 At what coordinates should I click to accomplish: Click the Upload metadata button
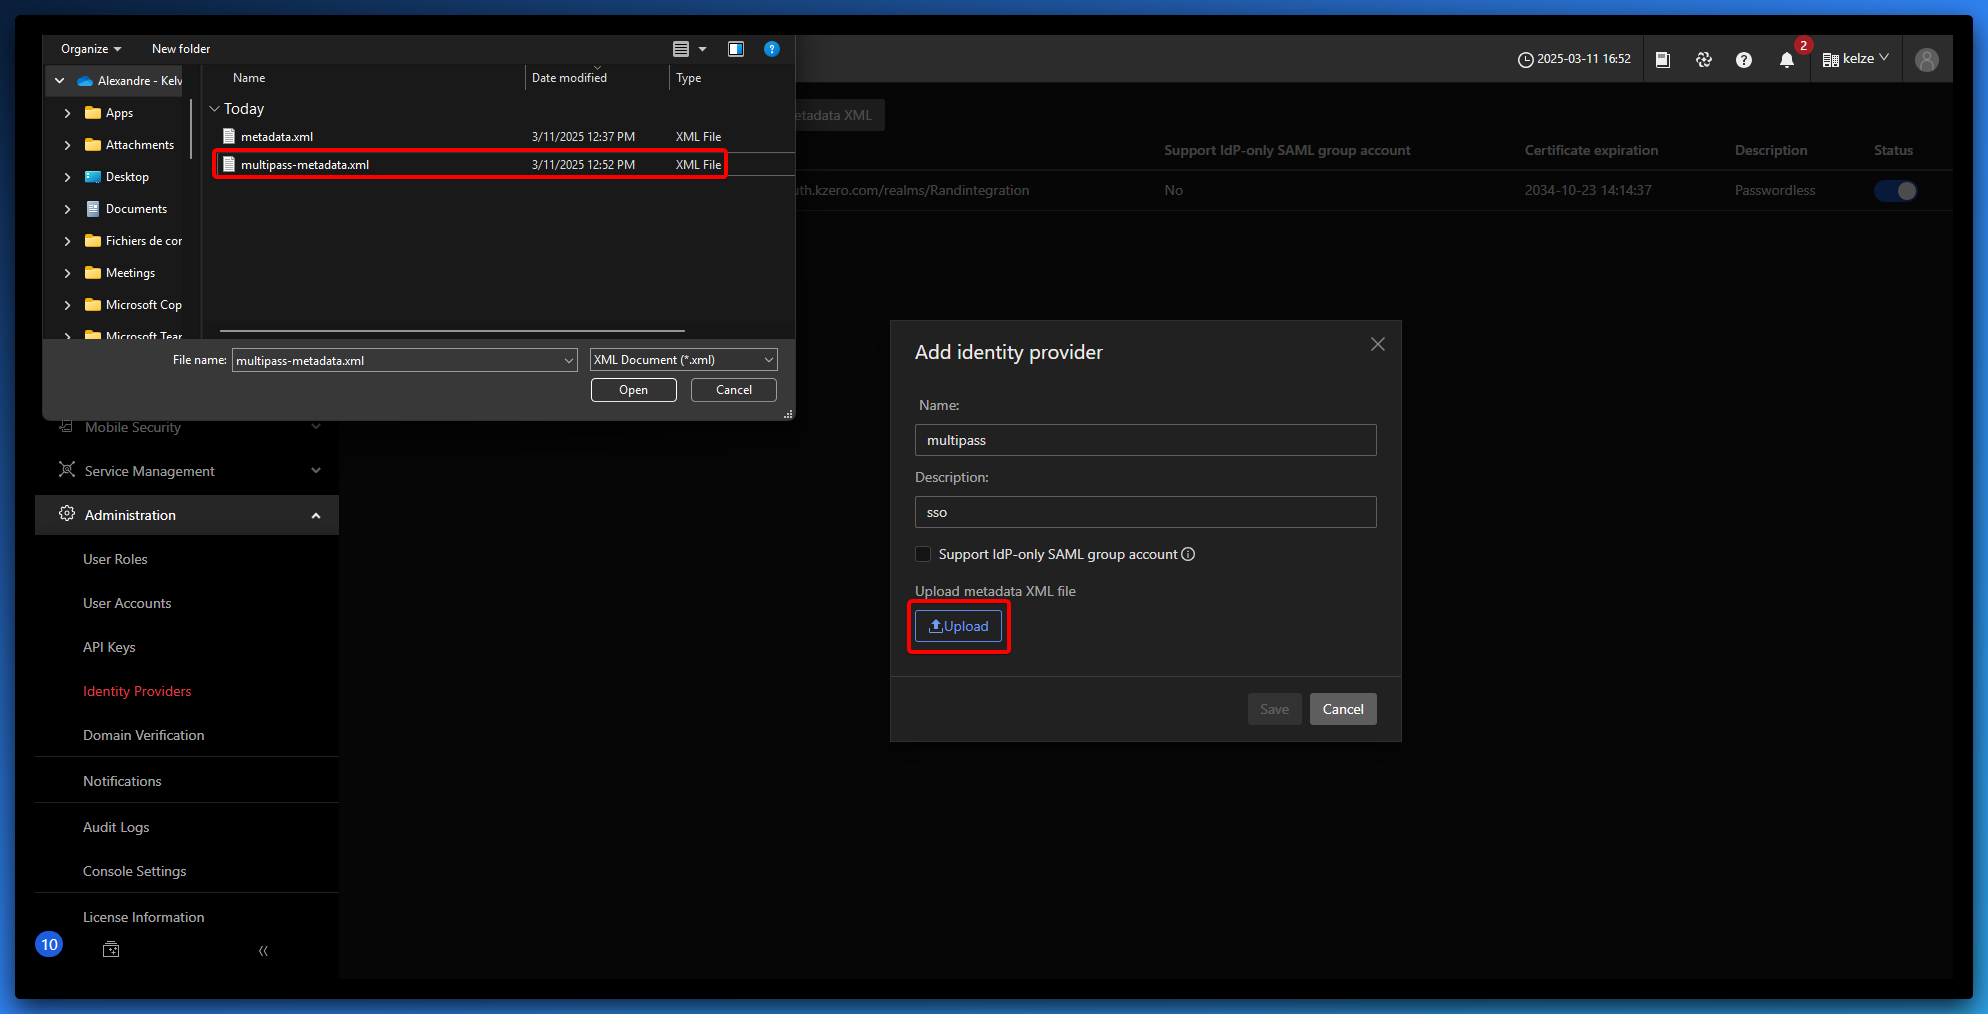pos(958,626)
